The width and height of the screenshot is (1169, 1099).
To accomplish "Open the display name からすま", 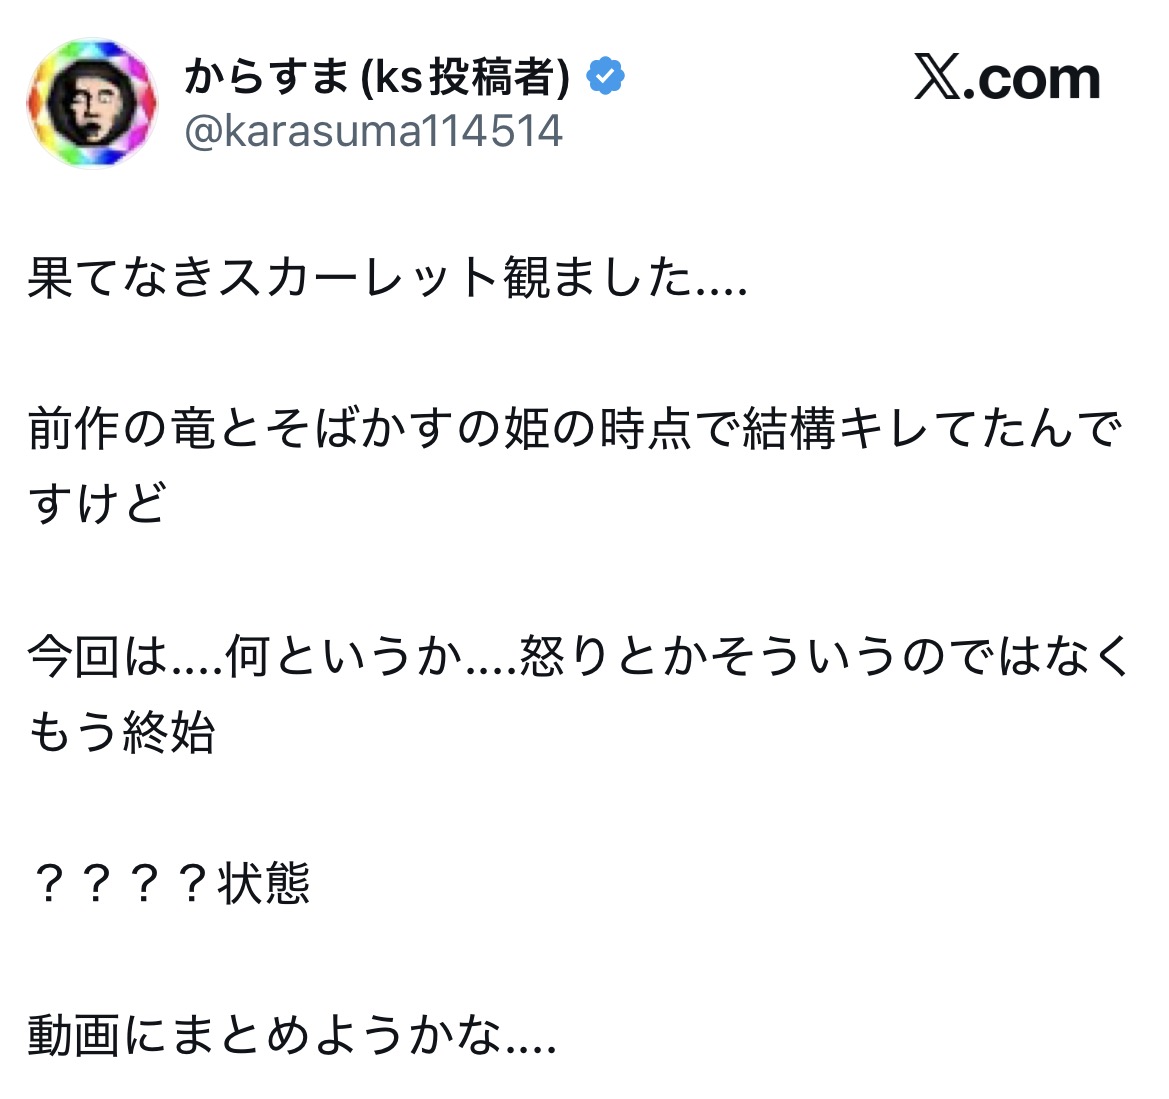I will 266,77.
